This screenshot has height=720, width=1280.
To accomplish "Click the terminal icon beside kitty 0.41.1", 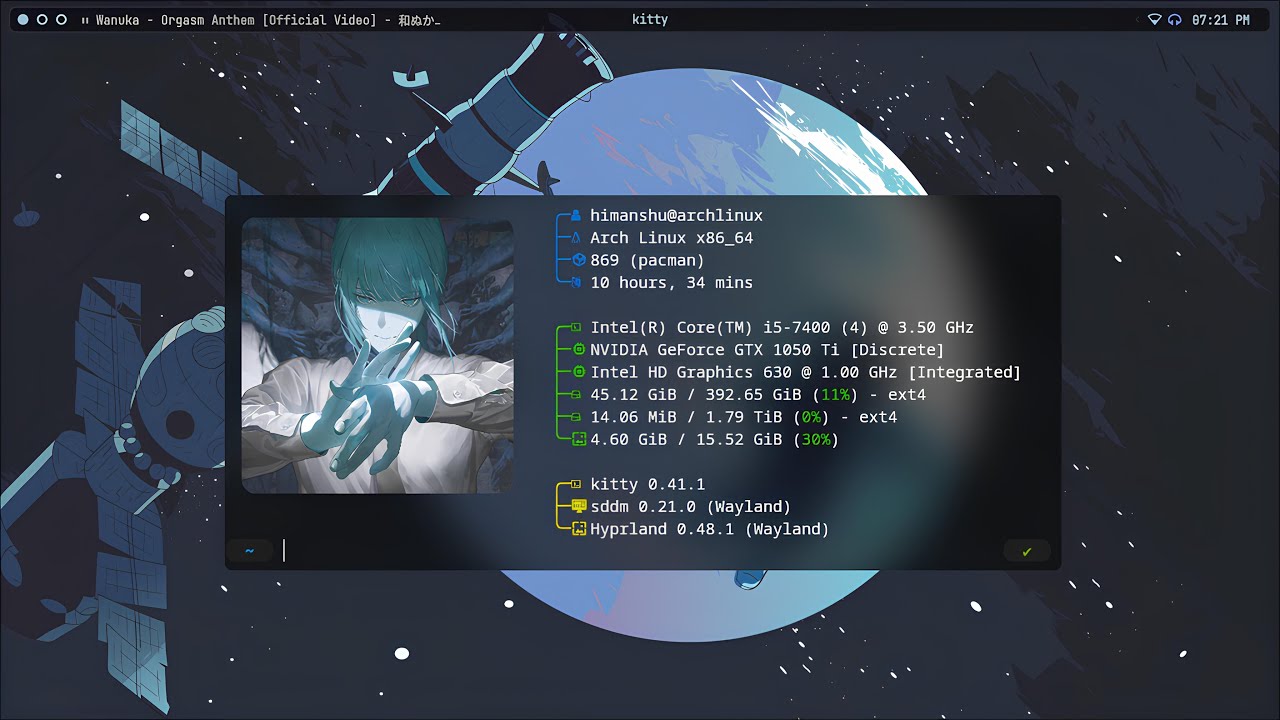I will (576, 484).
